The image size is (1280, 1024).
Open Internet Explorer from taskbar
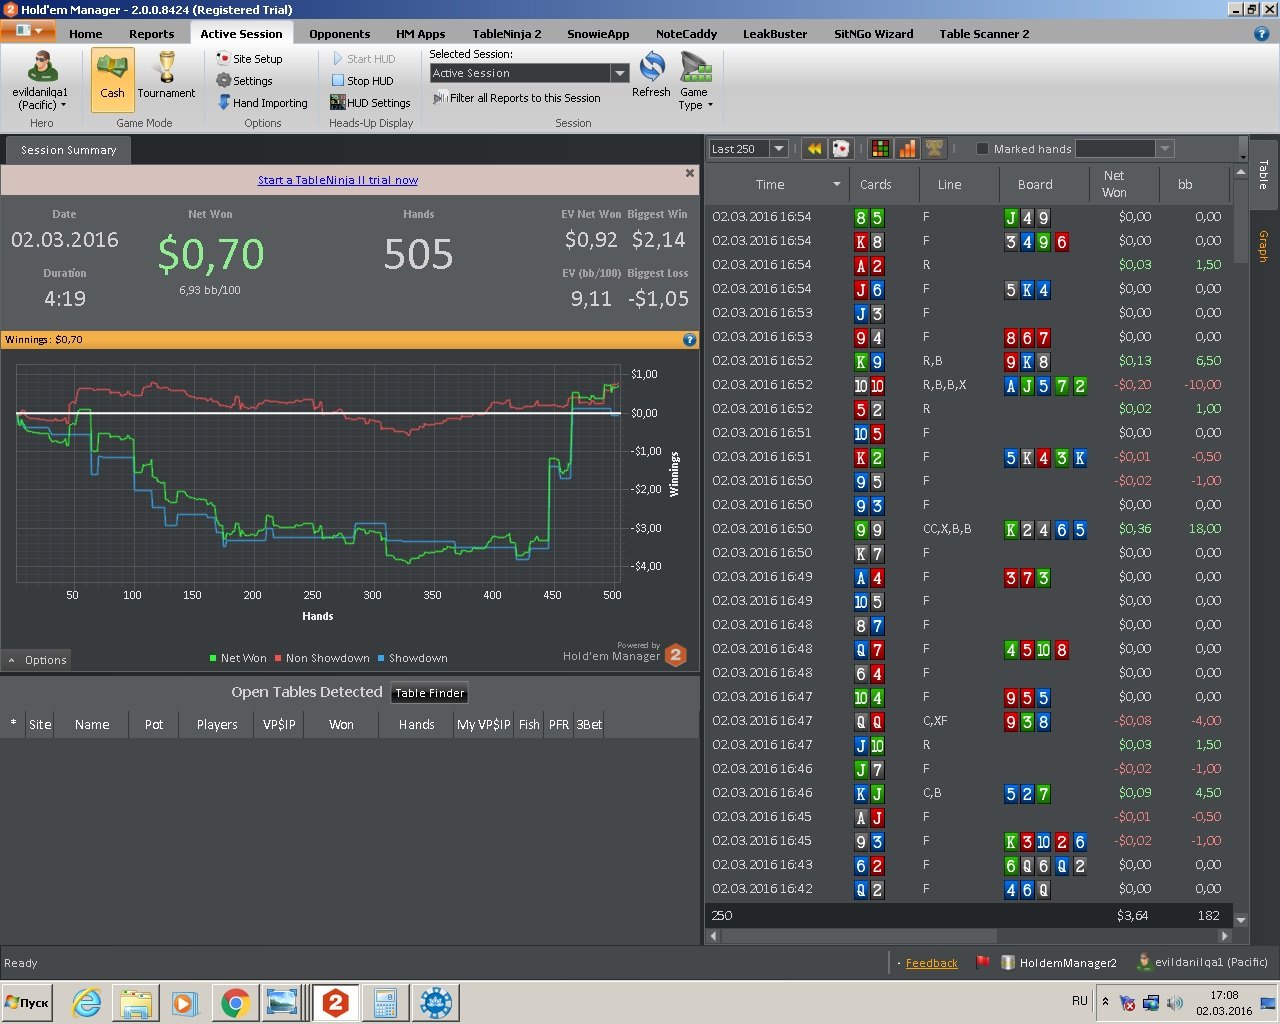[87, 1003]
